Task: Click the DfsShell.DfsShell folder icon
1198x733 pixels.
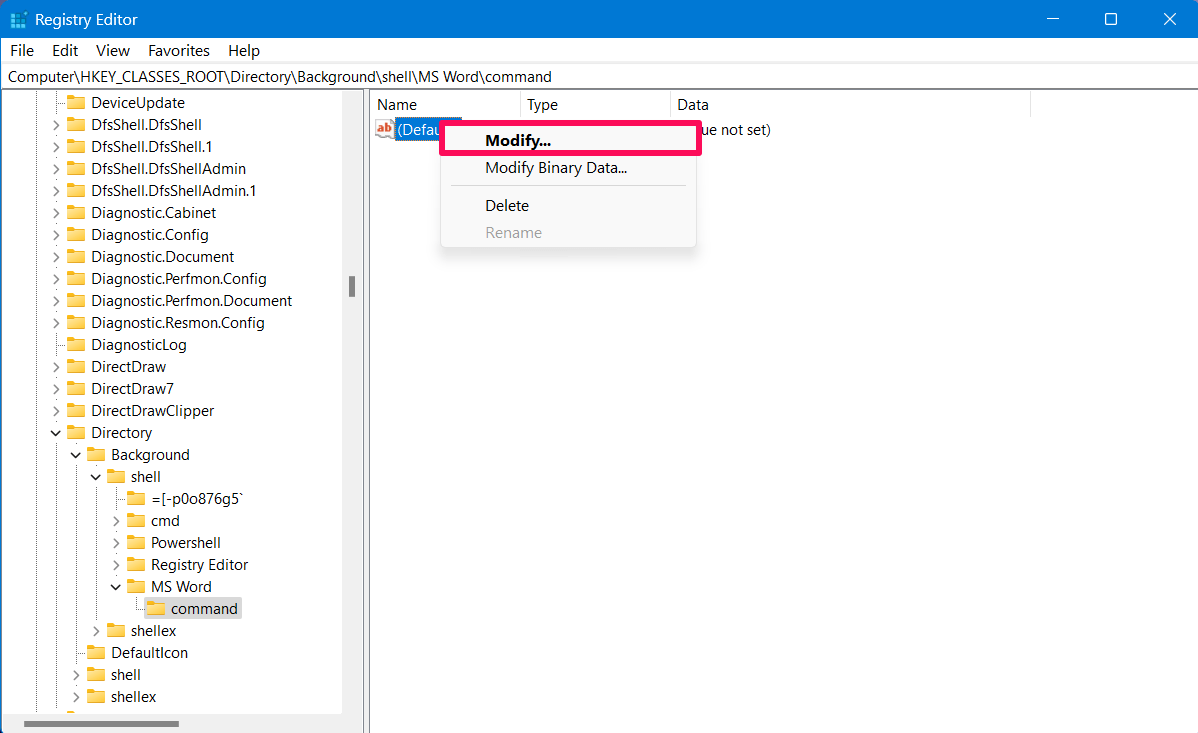Action: coord(76,125)
